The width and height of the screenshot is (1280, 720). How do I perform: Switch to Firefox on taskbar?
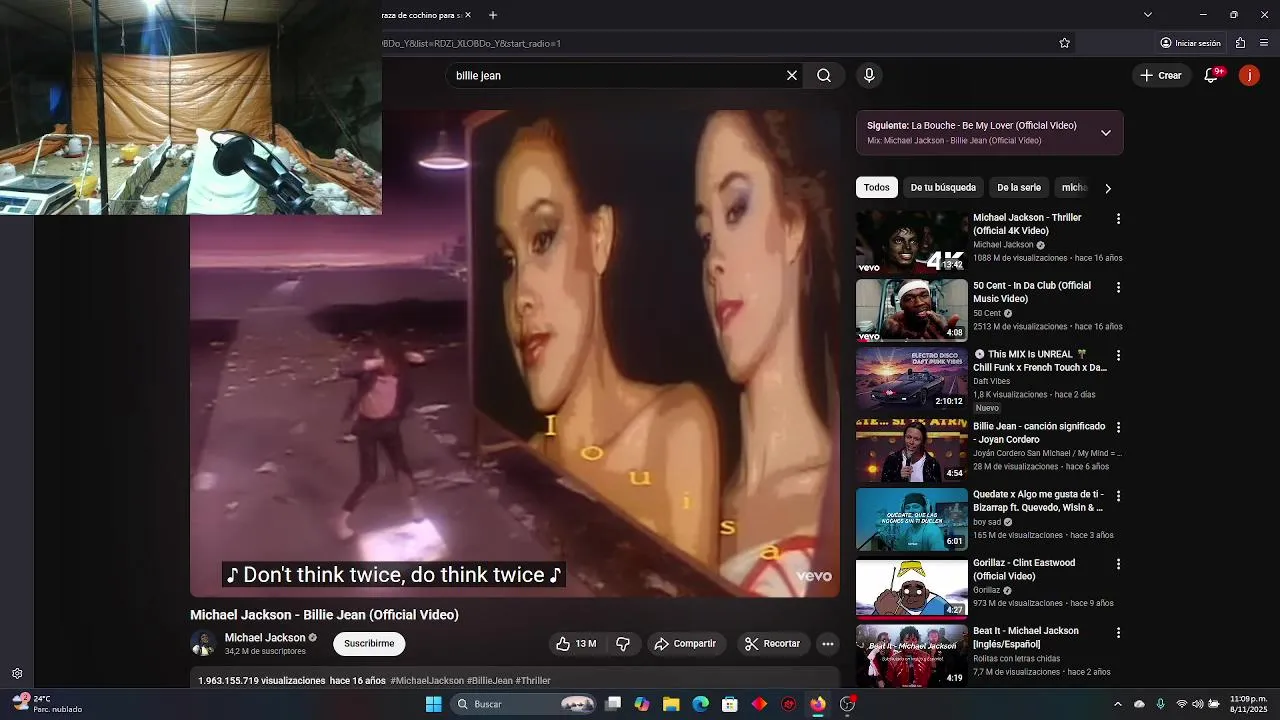(818, 704)
